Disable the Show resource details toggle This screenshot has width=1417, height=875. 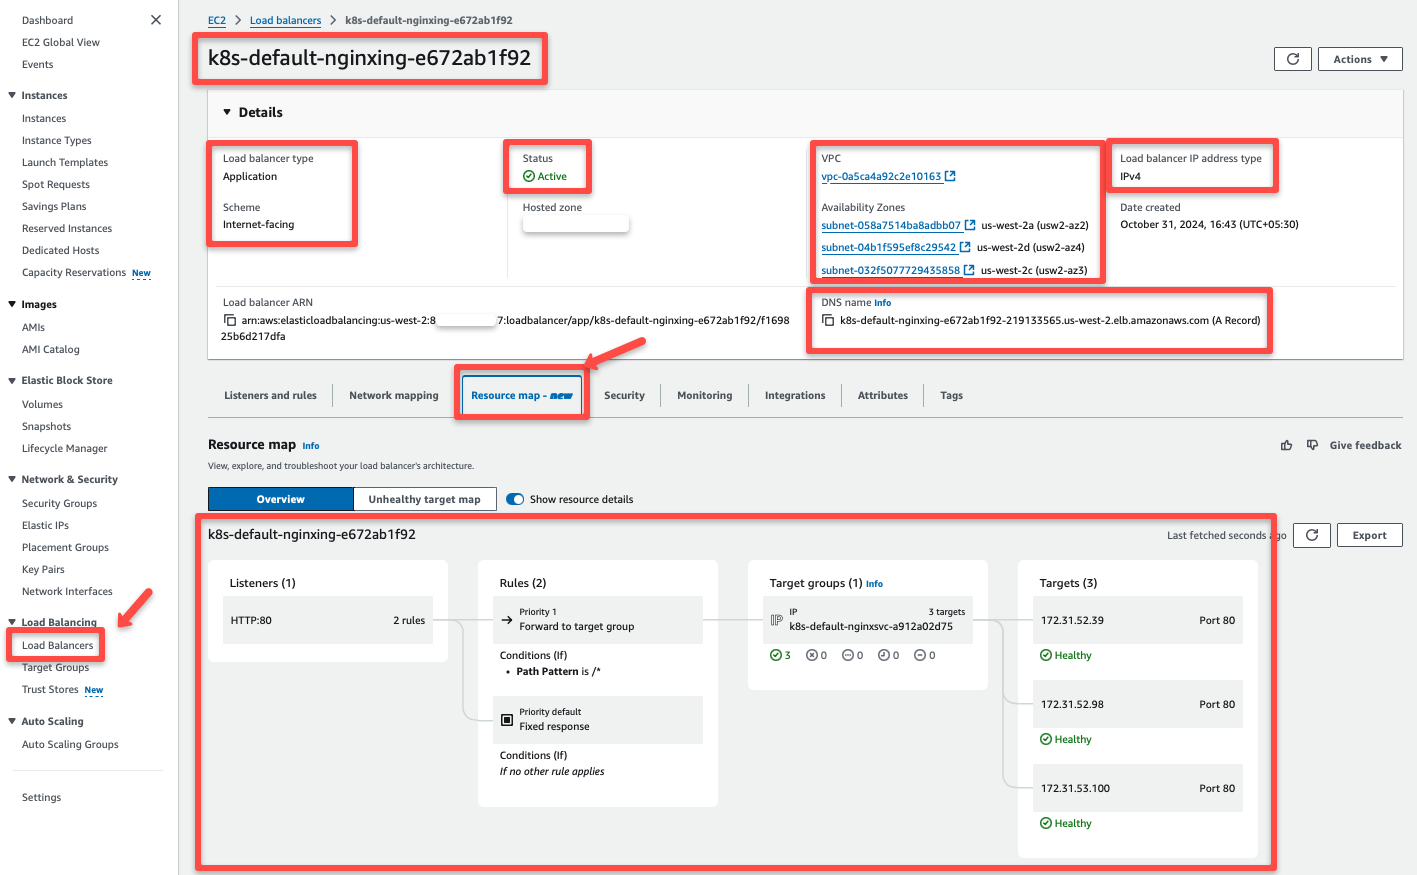point(514,498)
